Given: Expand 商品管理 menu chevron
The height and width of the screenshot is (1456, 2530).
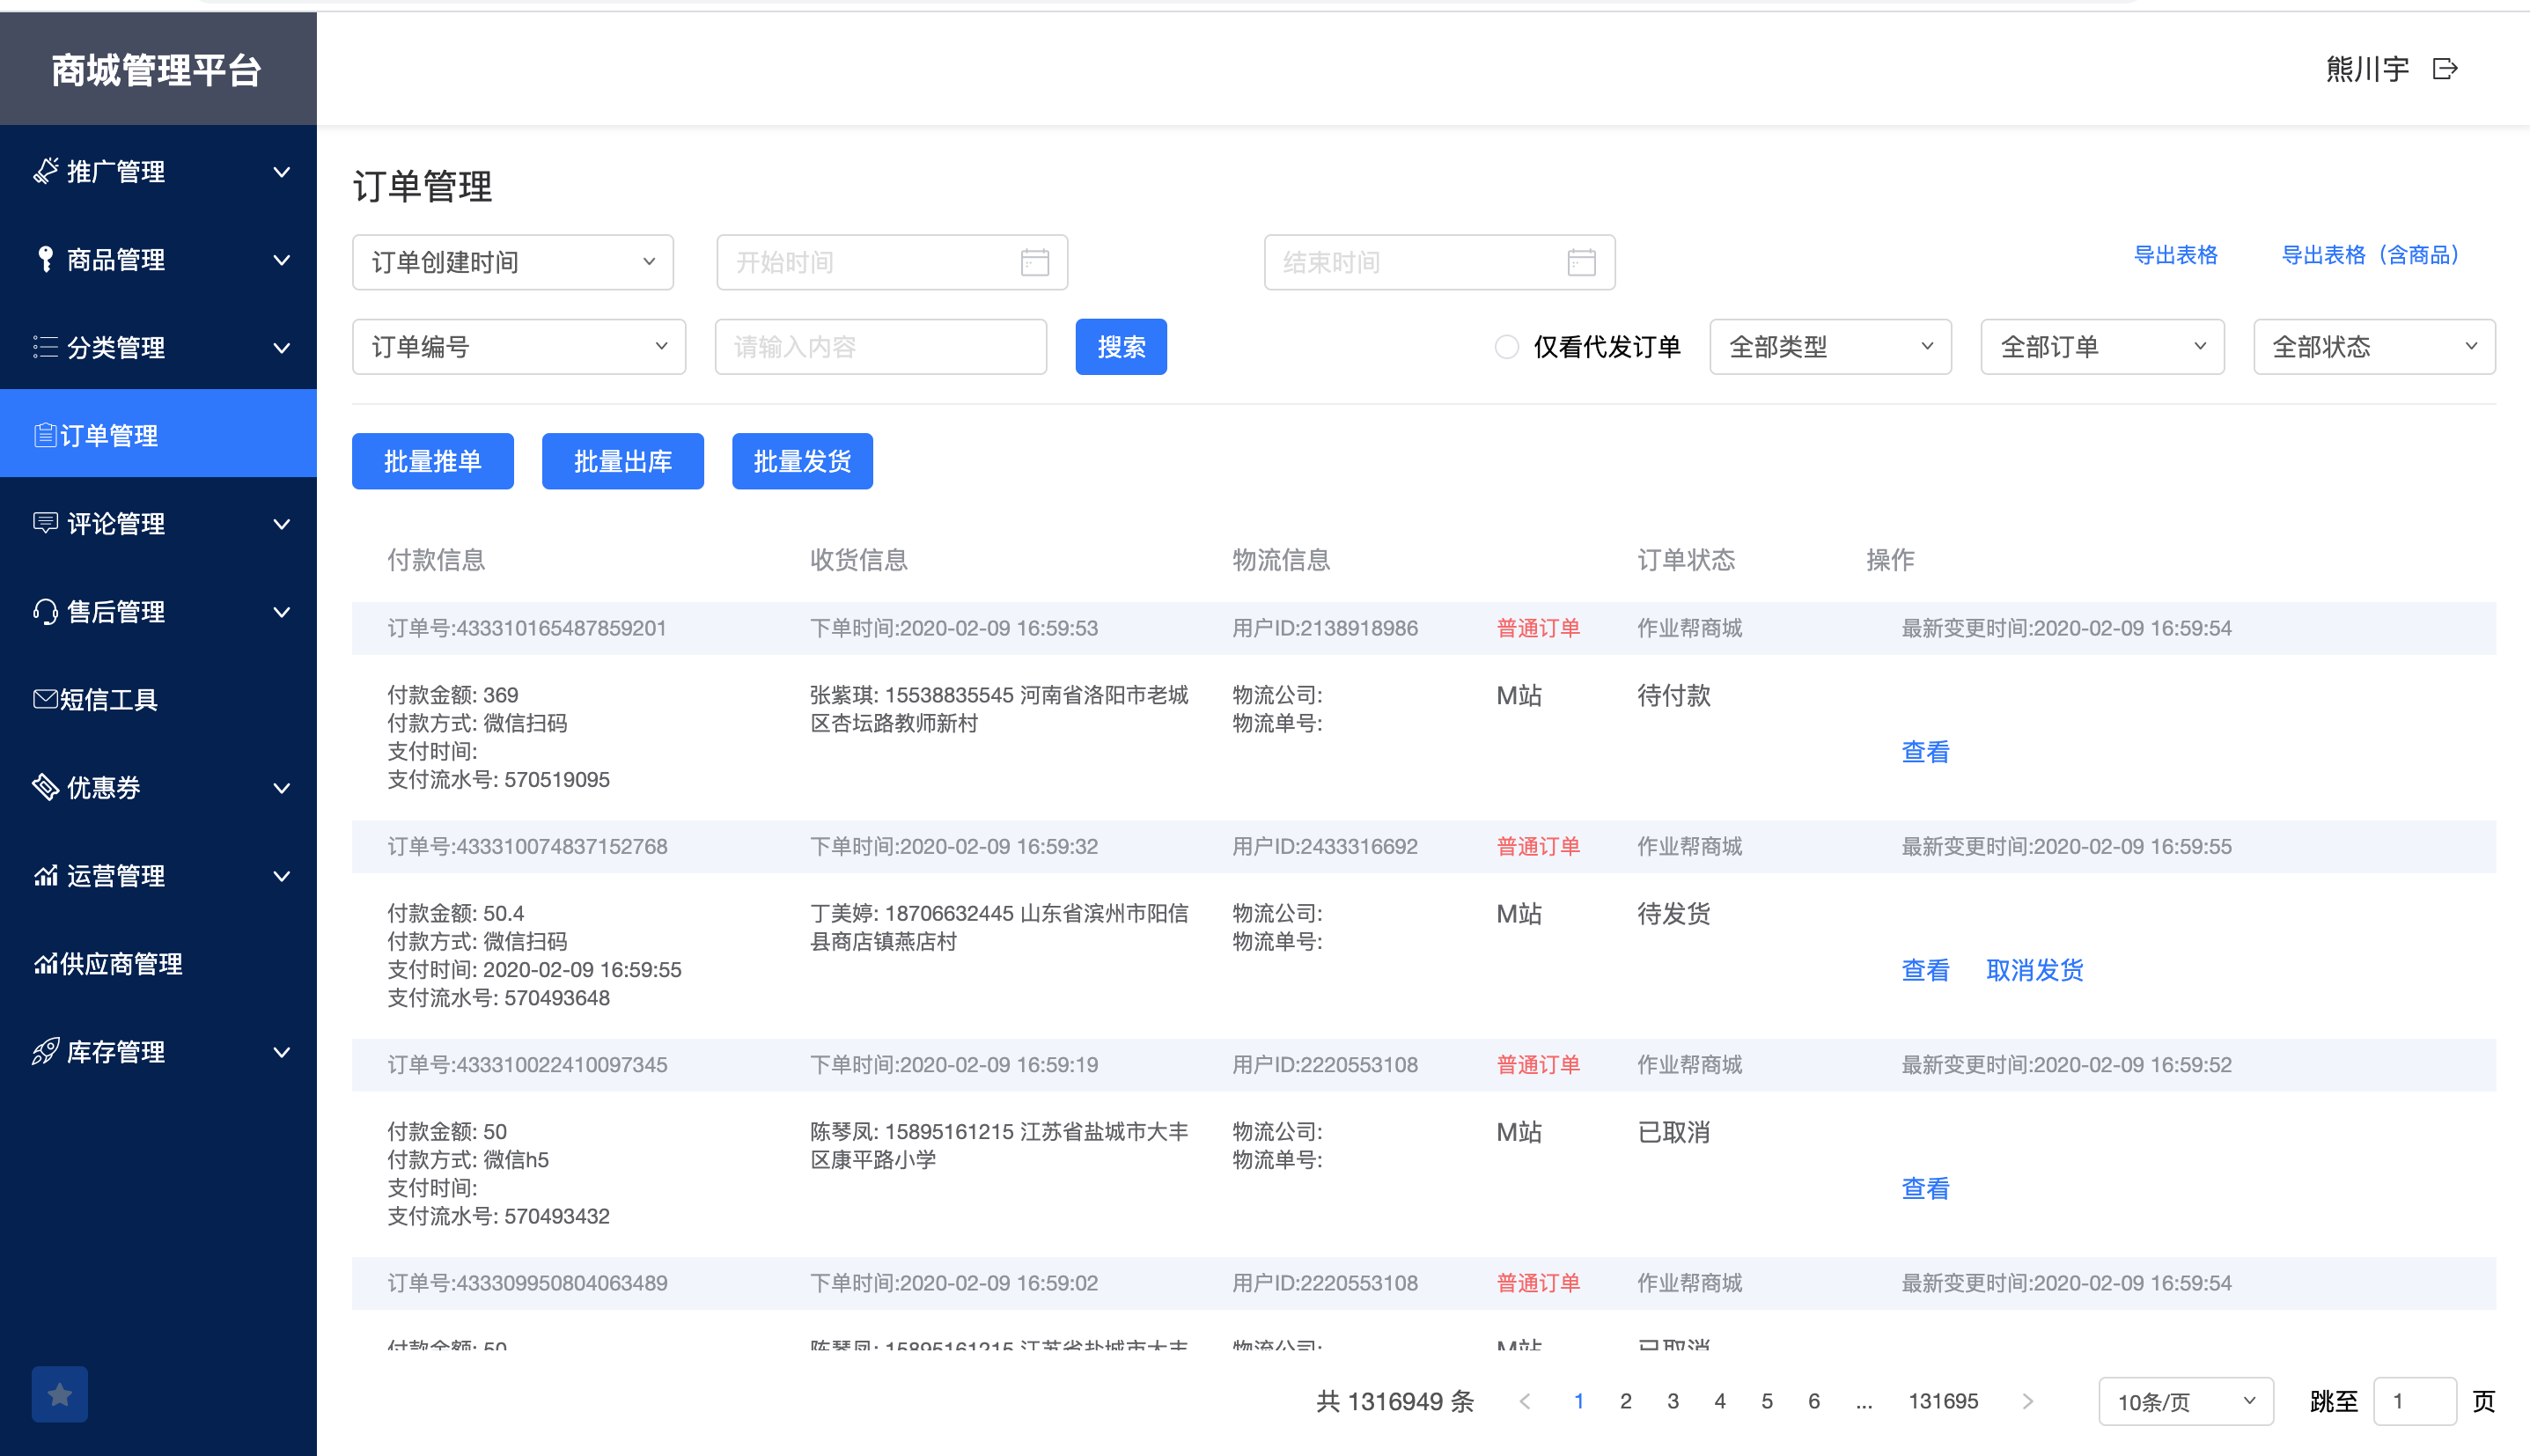Looking at the screenshot, I should point(282,260).
